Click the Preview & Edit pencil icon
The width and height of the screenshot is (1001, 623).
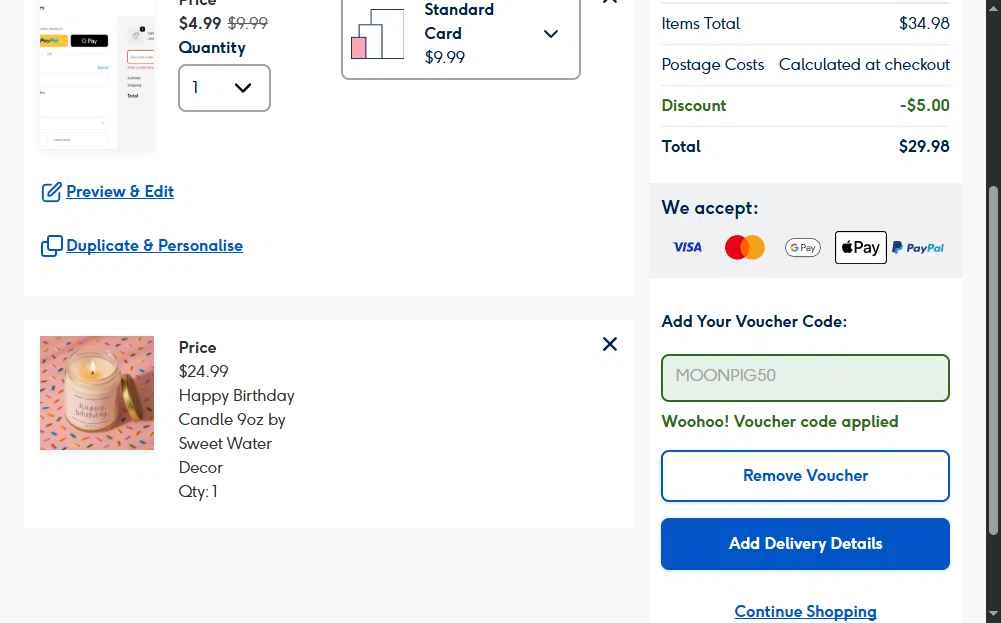51,192
